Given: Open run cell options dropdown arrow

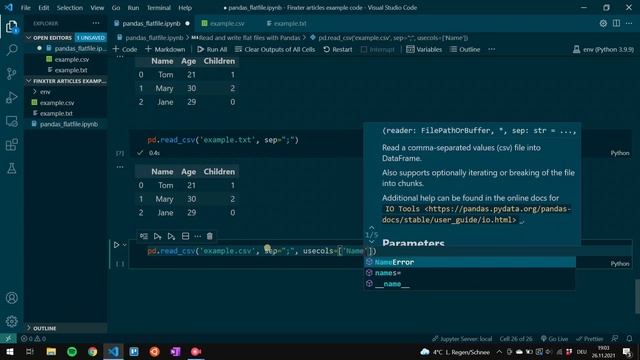Looking at the screenshot, I should (124, 245).
